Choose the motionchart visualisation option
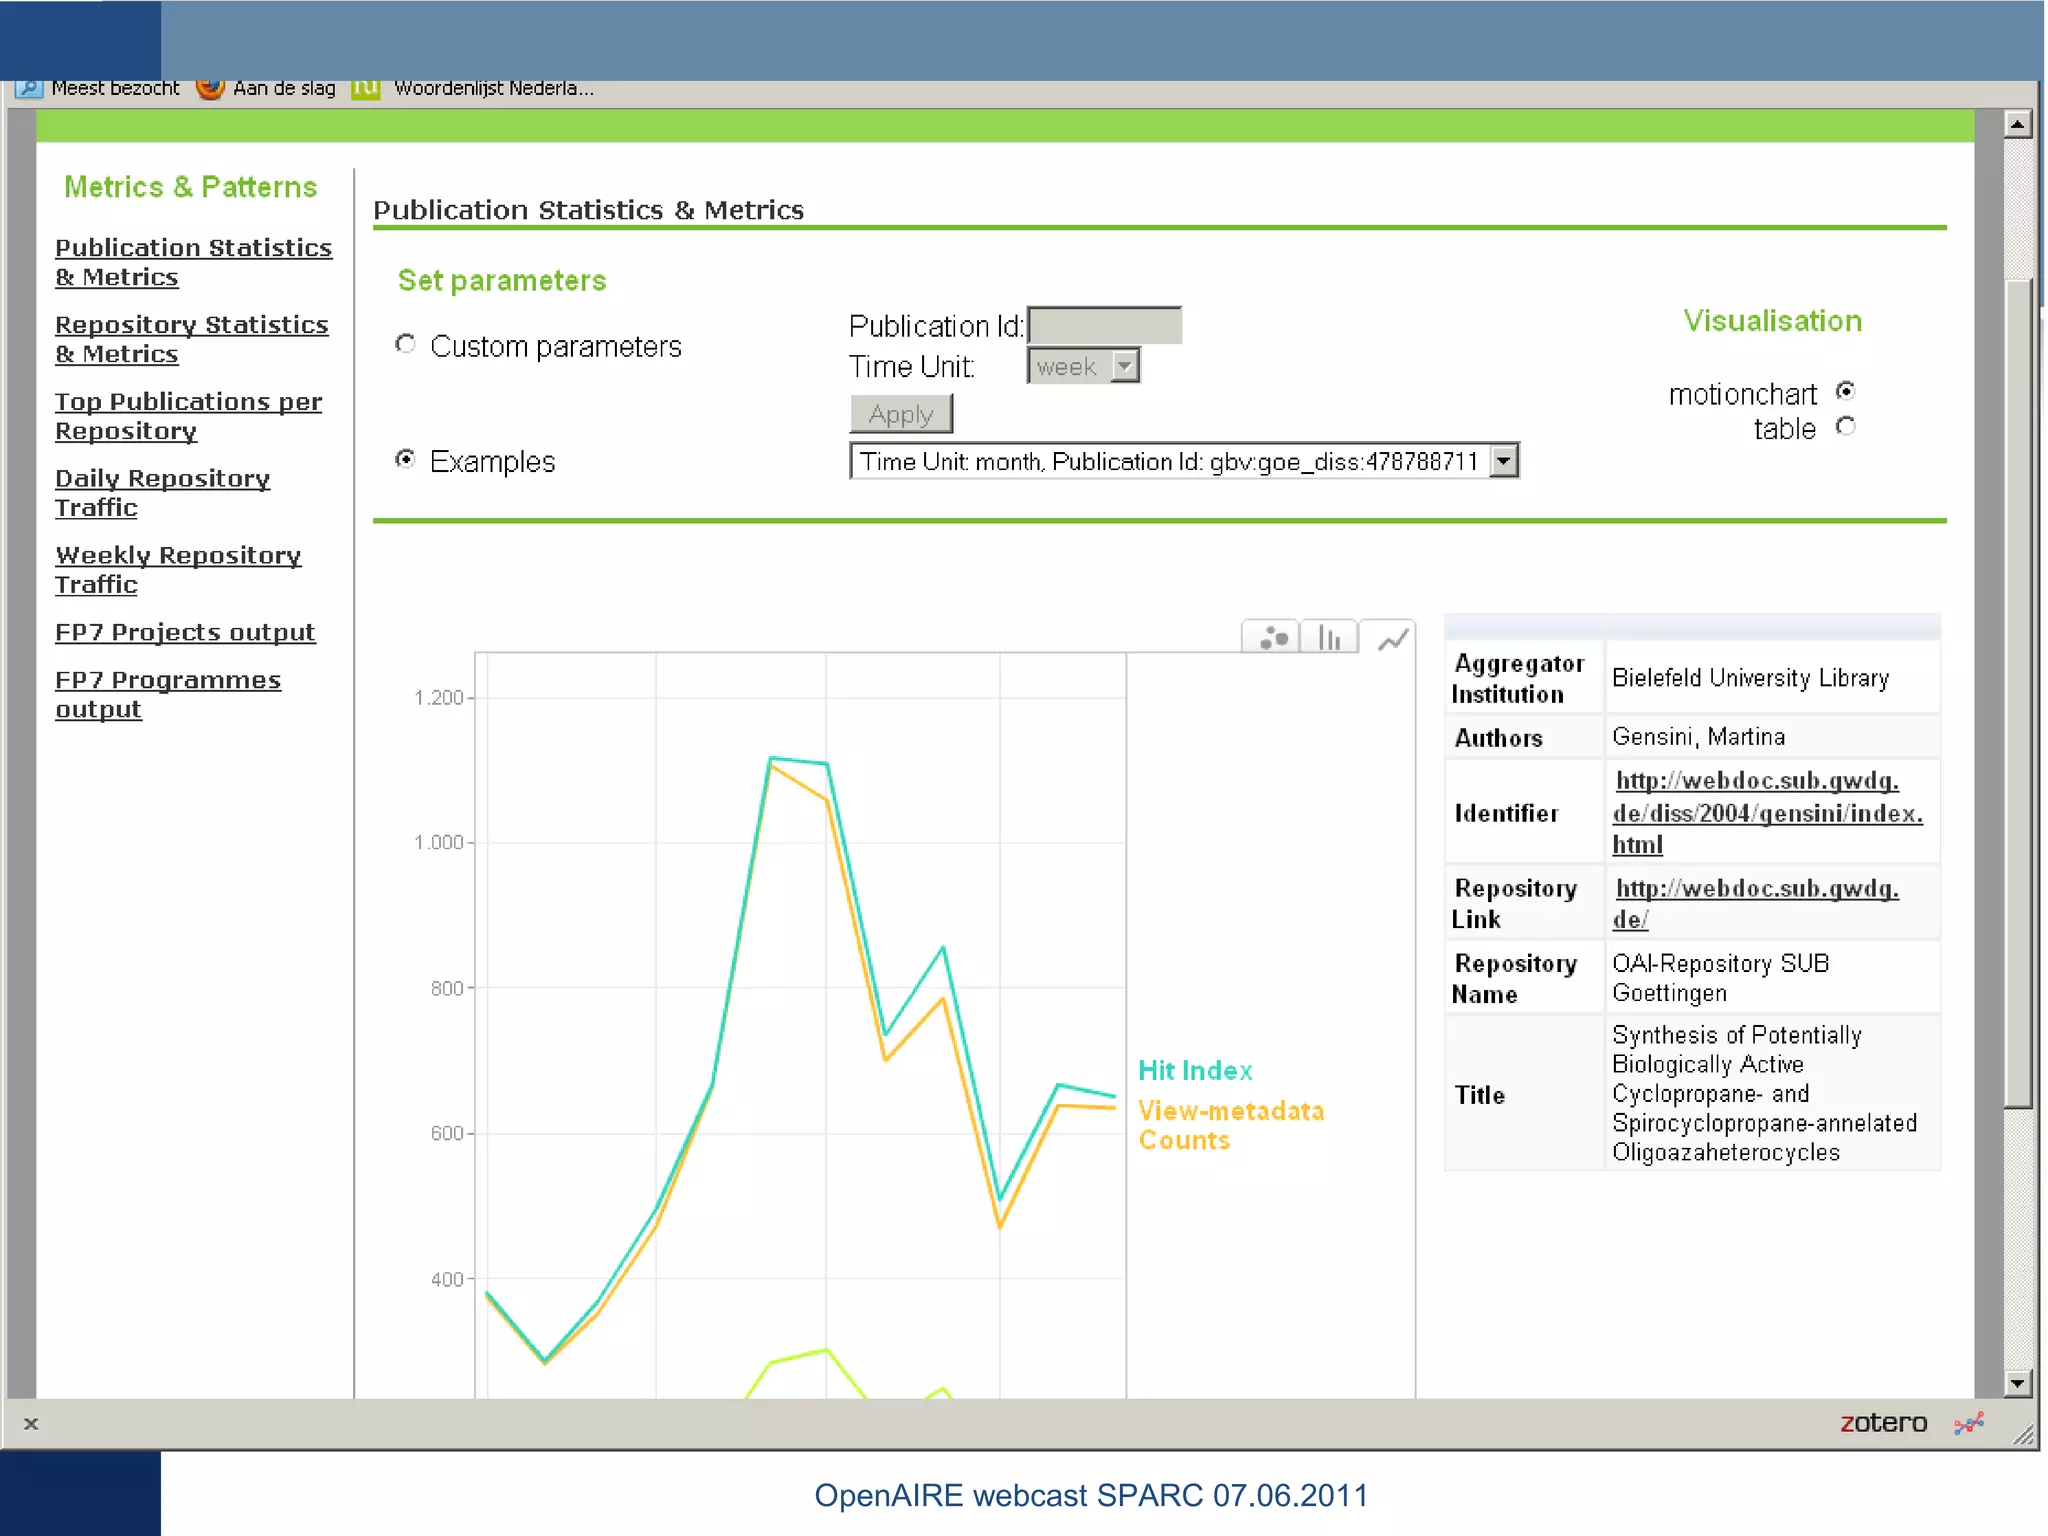 click(1845, 391)
